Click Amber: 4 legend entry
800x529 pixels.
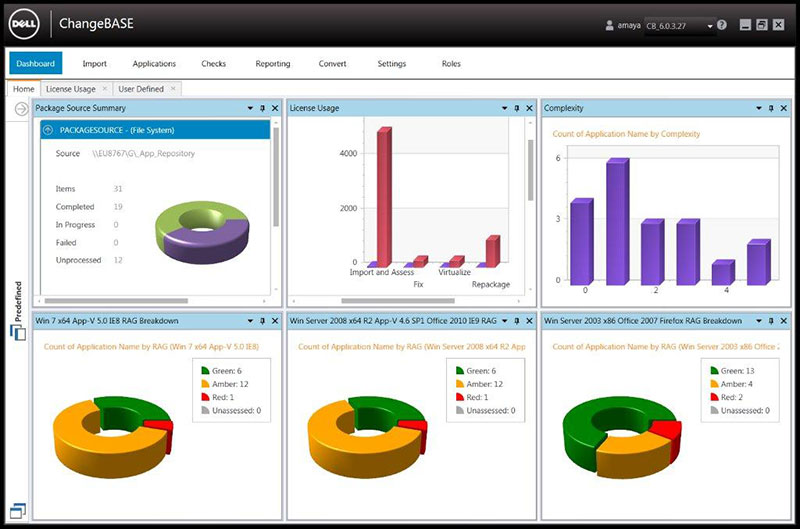731,384
